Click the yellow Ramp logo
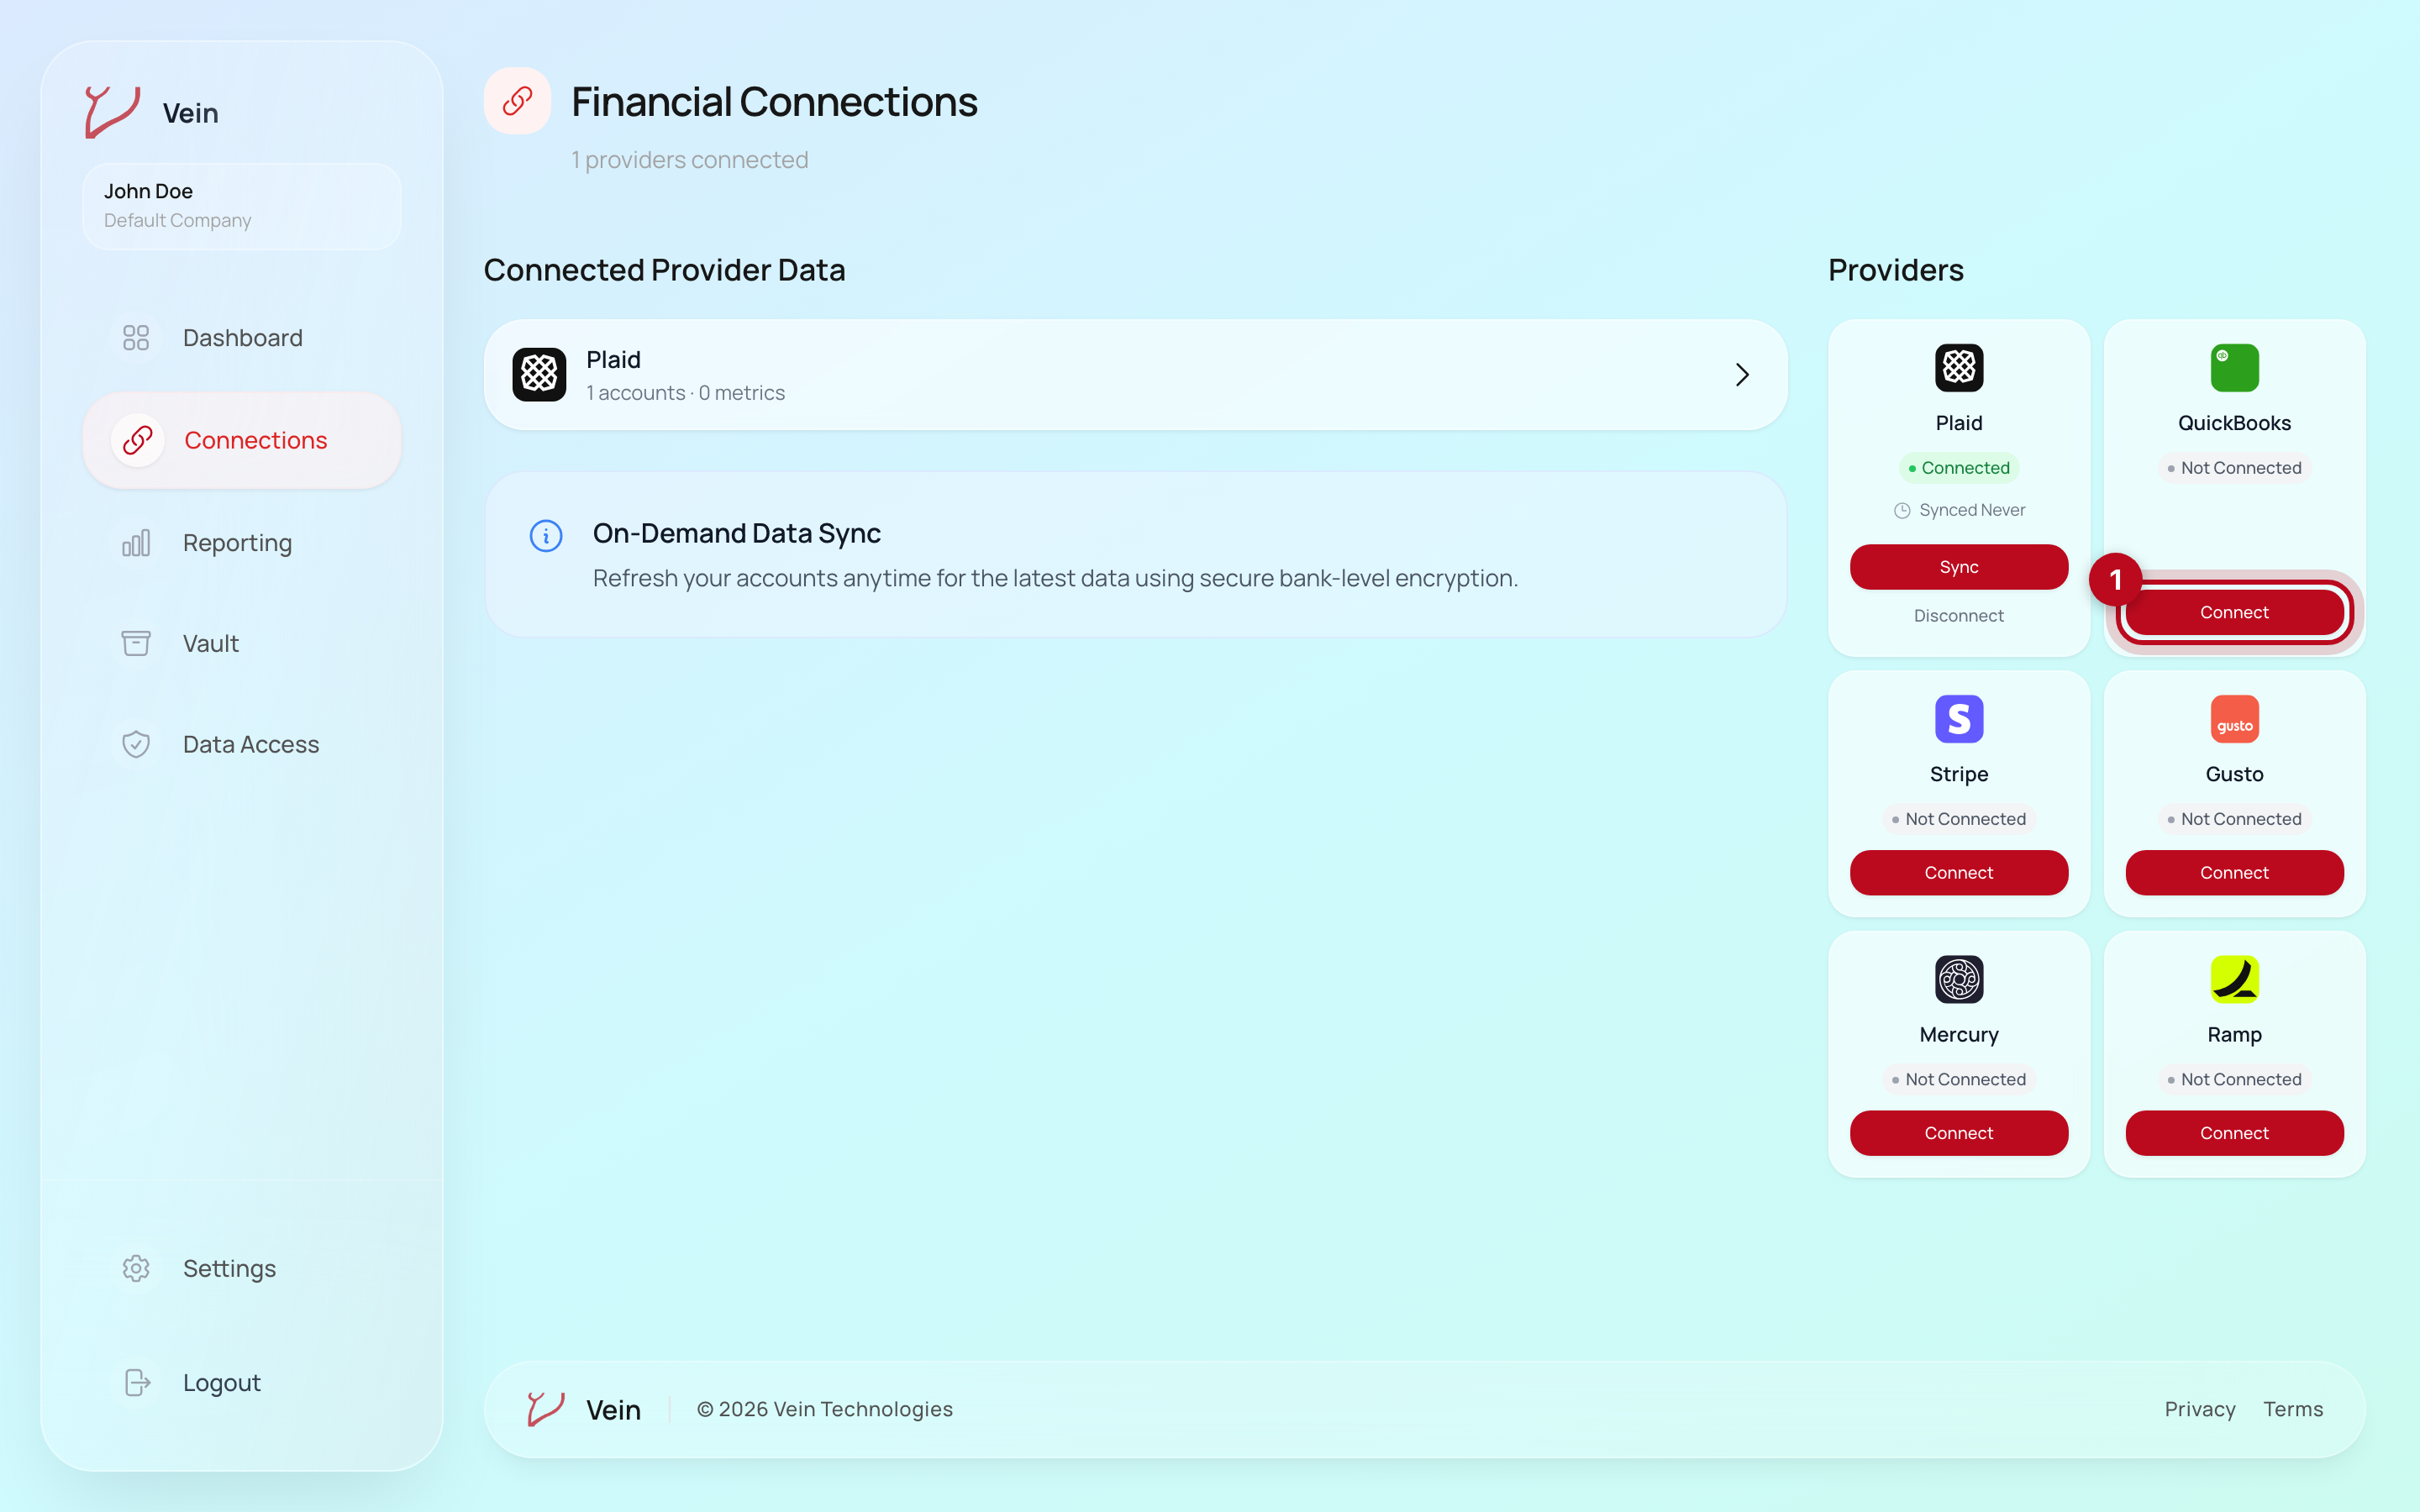The width and height of the screenshot is (2420, 1512). point(2234,979)
